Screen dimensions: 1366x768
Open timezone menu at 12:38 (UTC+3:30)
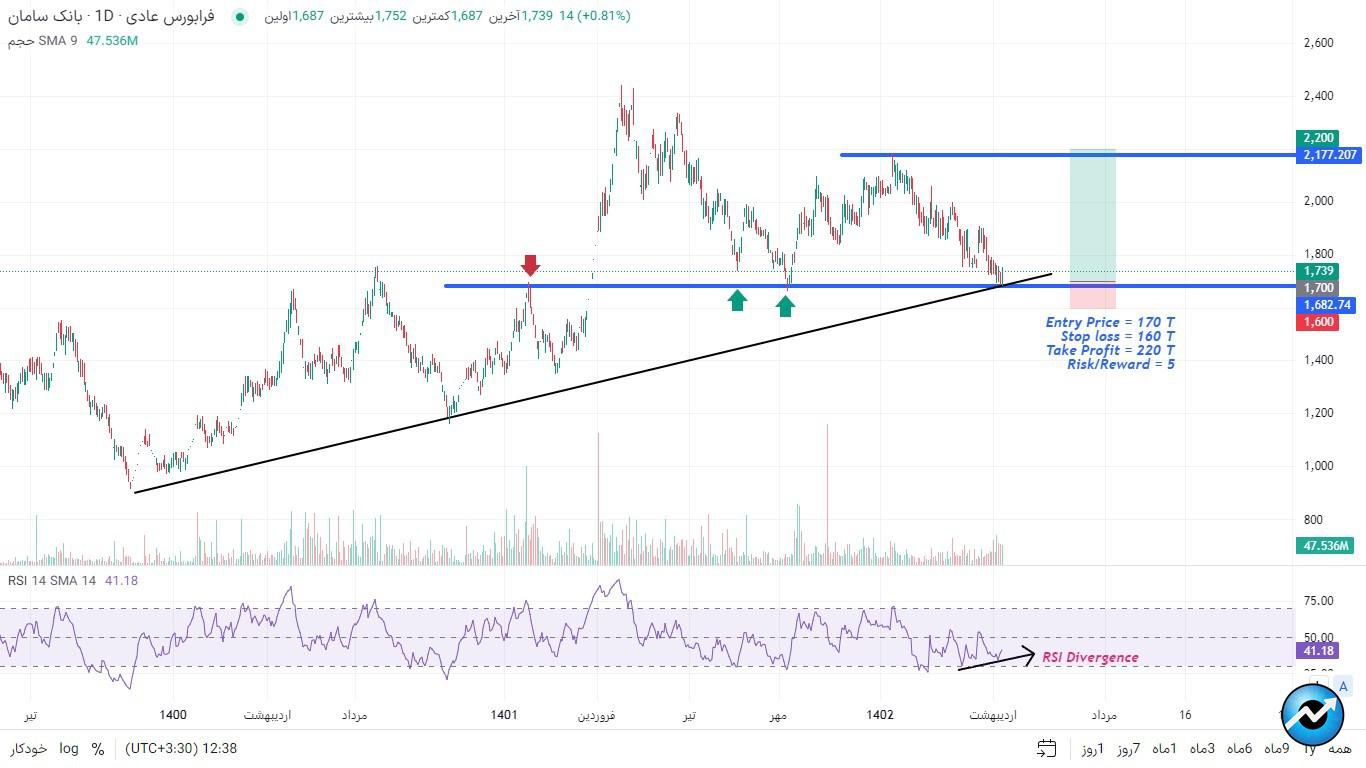(x=181, y=748)
